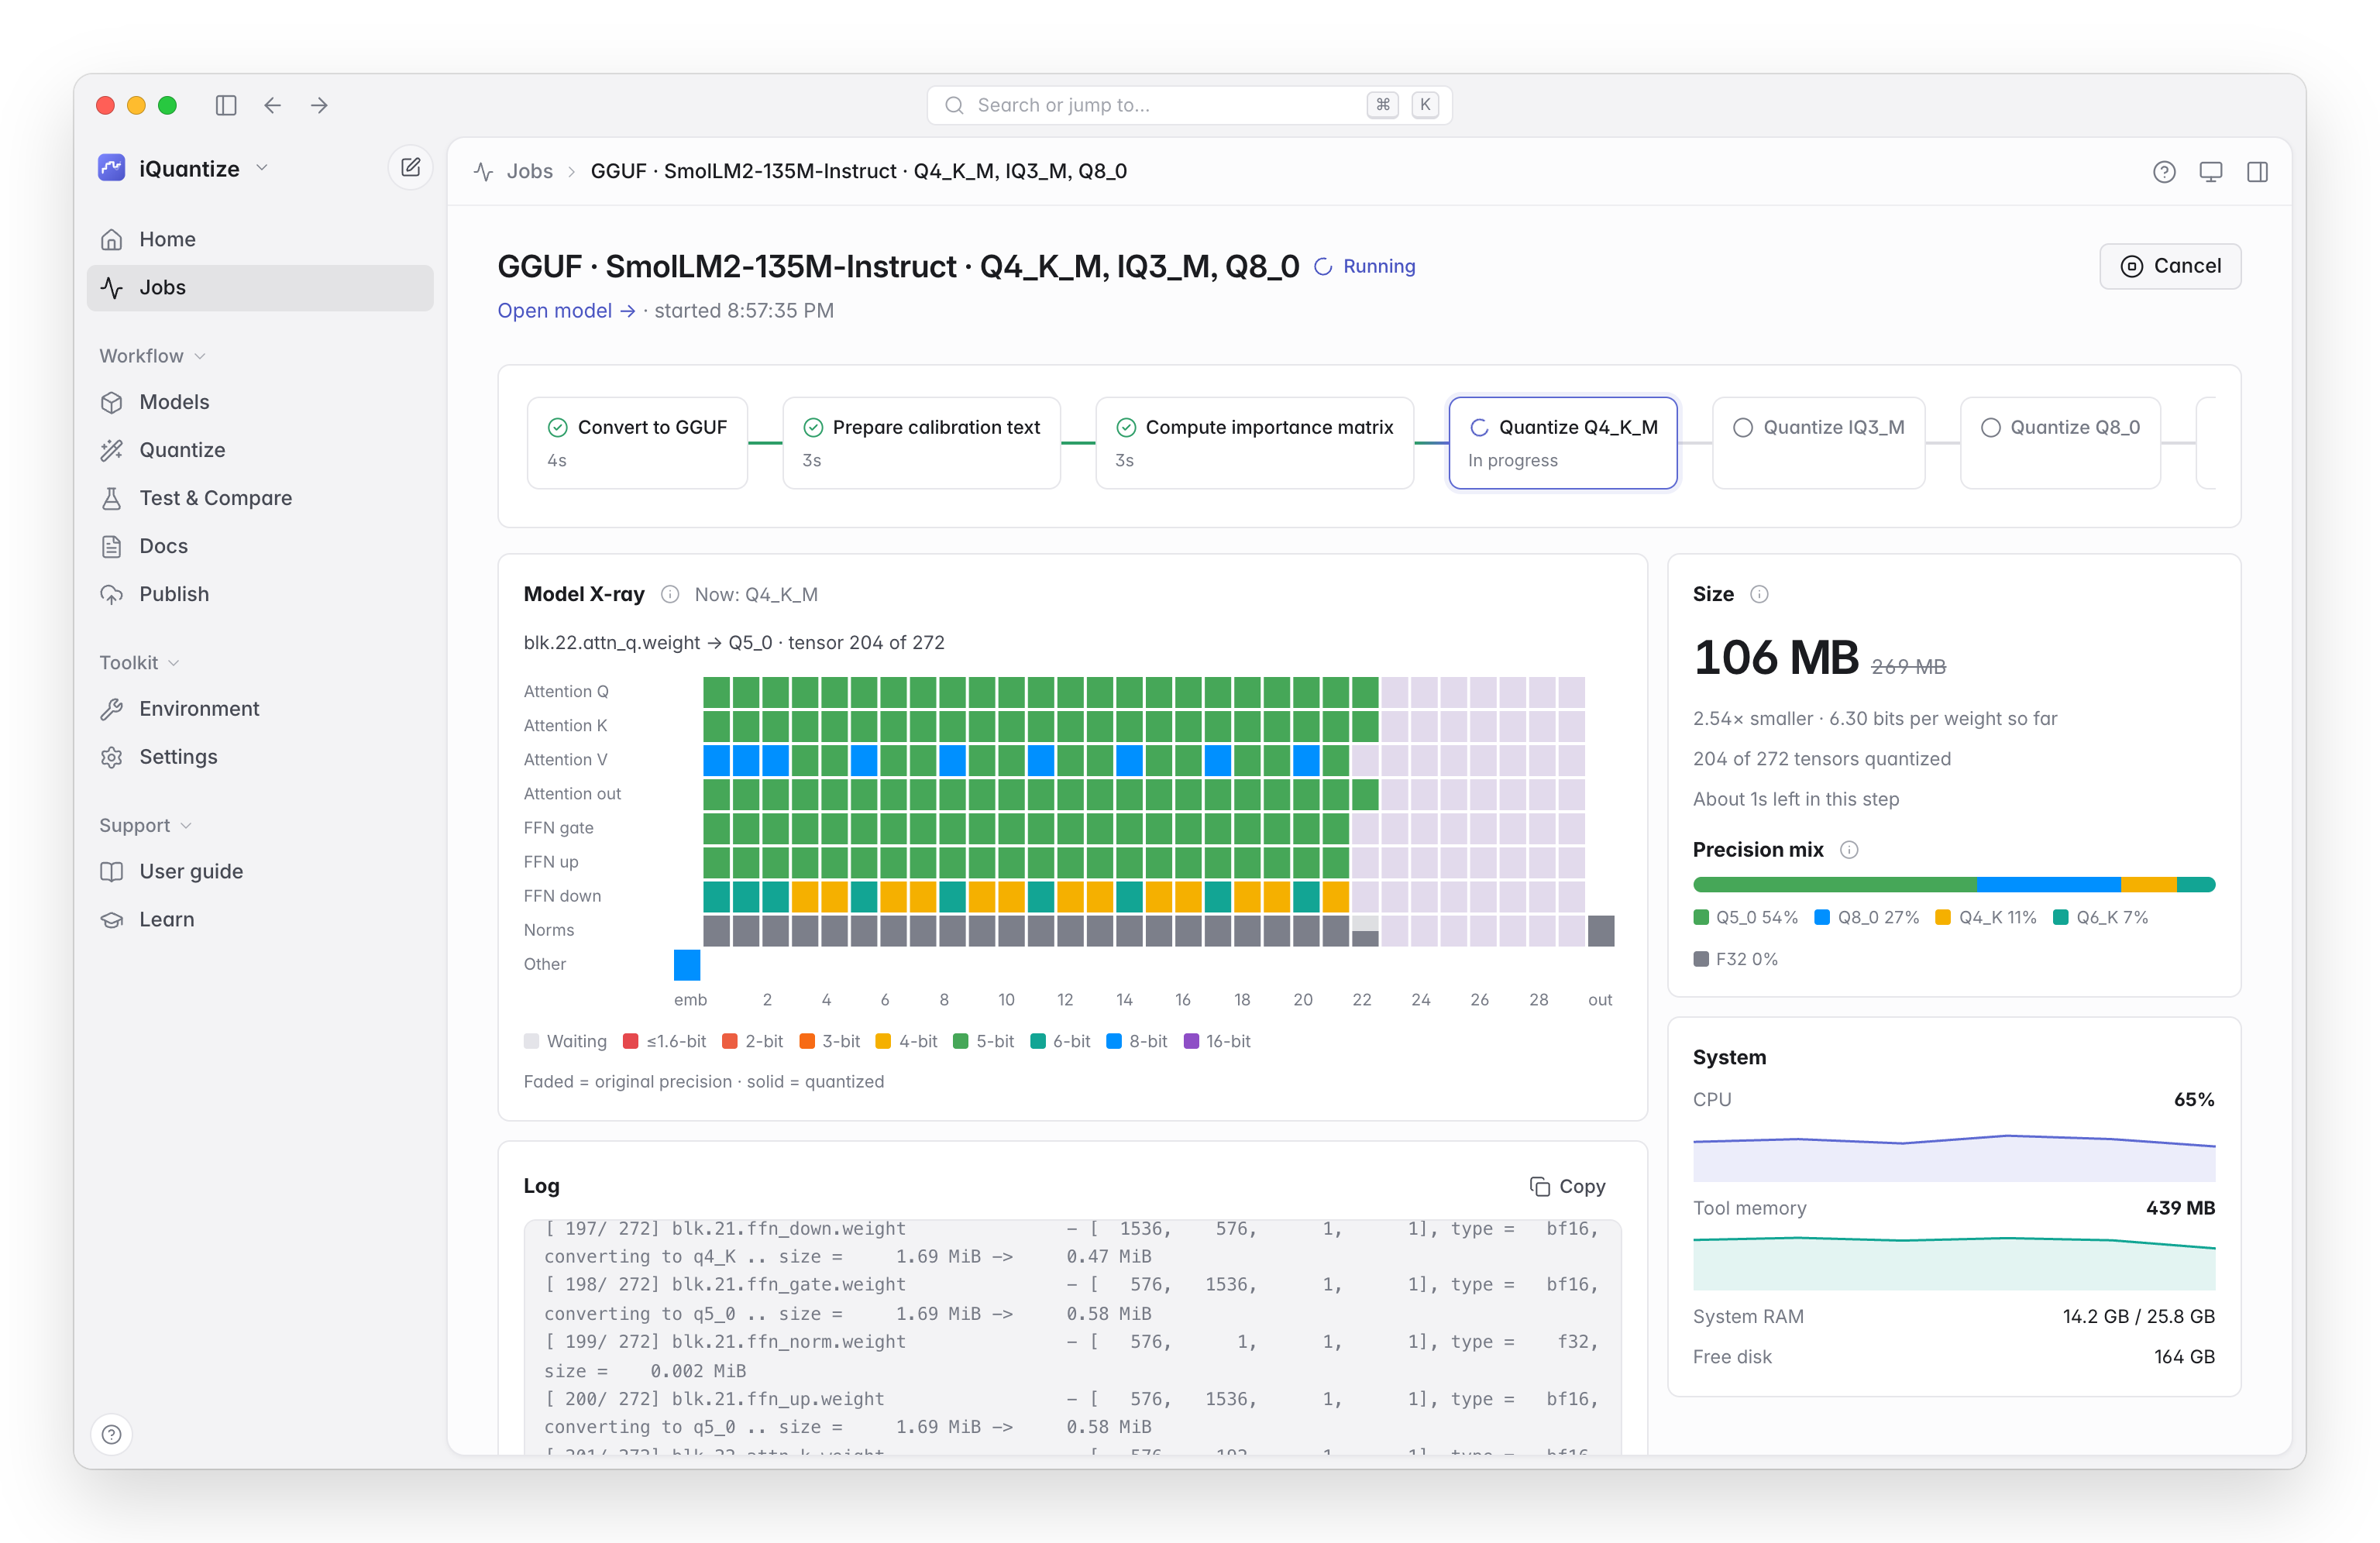Click the Jobs activity icon in breadcrumb

pyautogui.click(x=484, y=171)
